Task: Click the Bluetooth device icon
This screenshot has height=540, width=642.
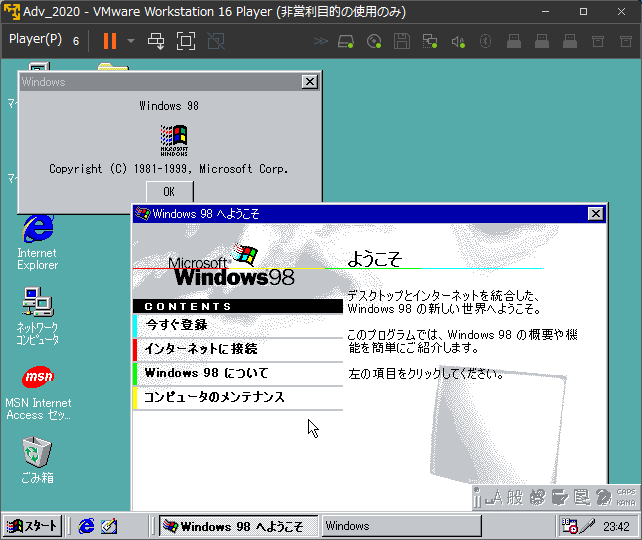Action: point(486,41)
